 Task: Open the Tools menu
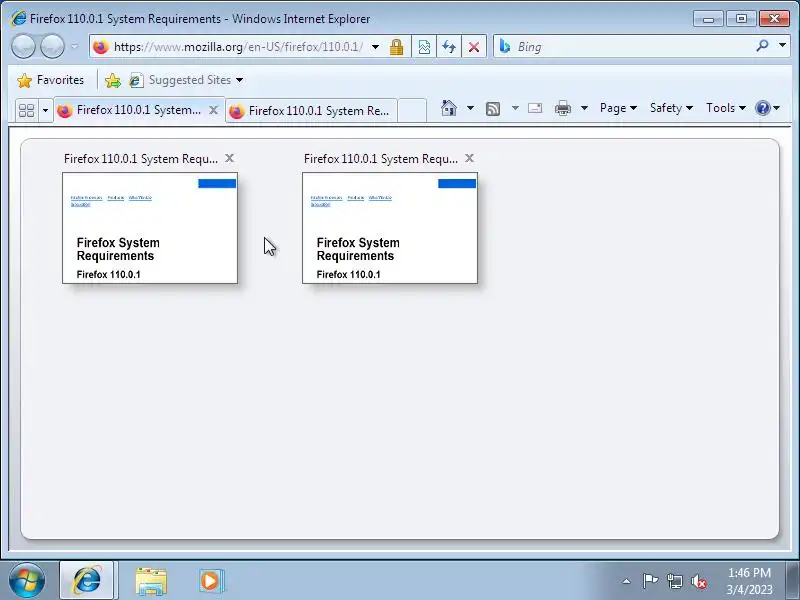tap(726, 108)
